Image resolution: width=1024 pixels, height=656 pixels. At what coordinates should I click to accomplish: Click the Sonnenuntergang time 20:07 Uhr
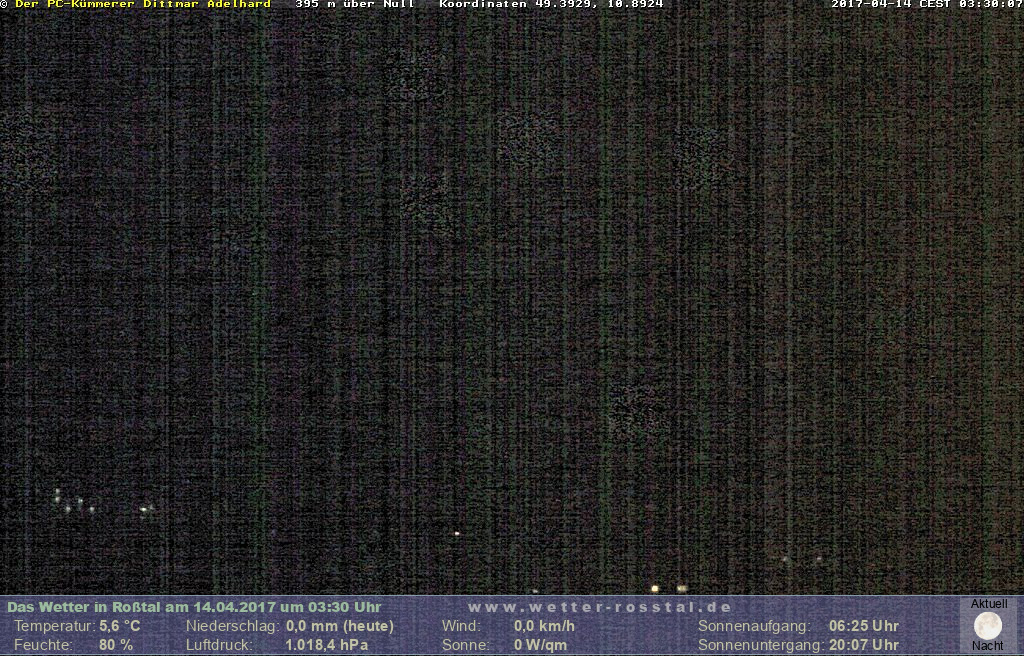[863, 645]
